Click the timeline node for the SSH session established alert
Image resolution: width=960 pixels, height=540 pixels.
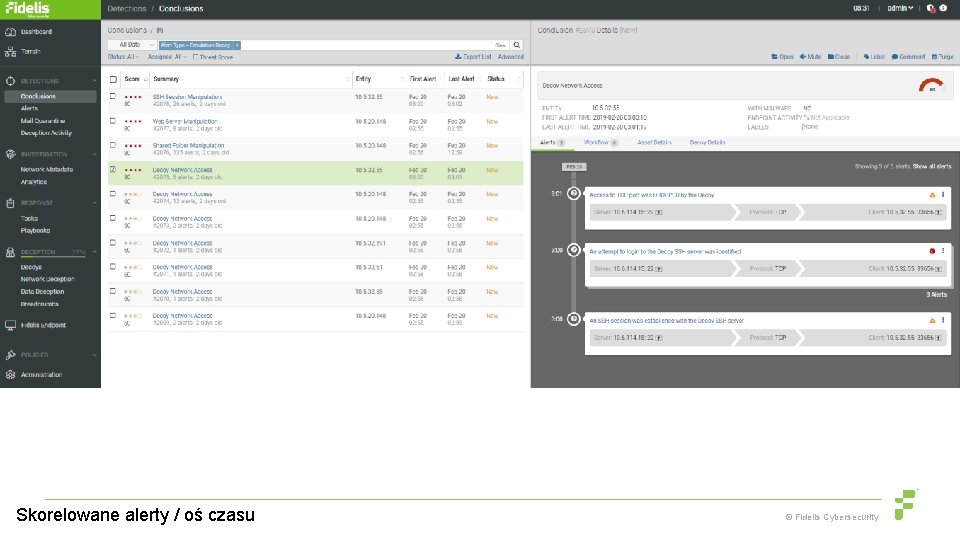(574, 319)
